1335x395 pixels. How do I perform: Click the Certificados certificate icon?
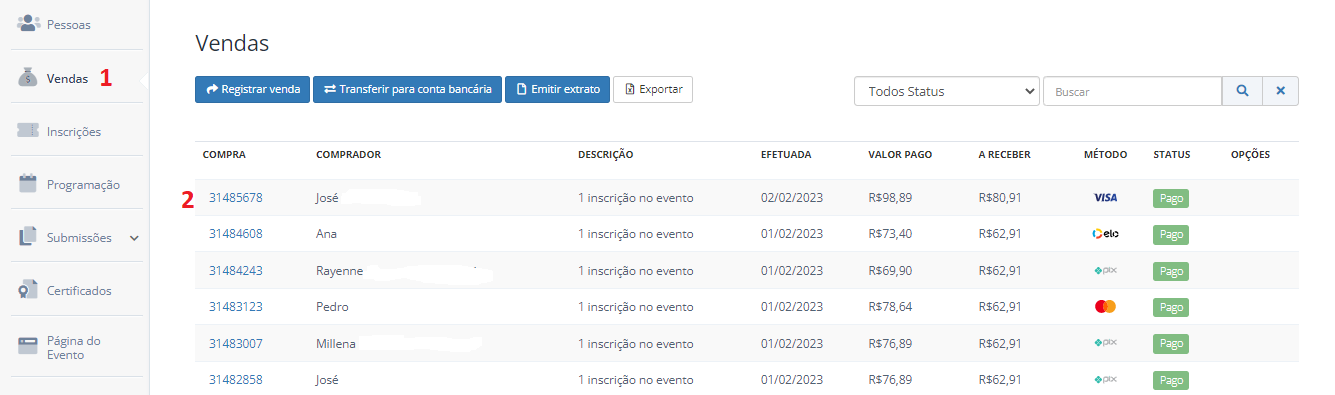coord(28,290)
